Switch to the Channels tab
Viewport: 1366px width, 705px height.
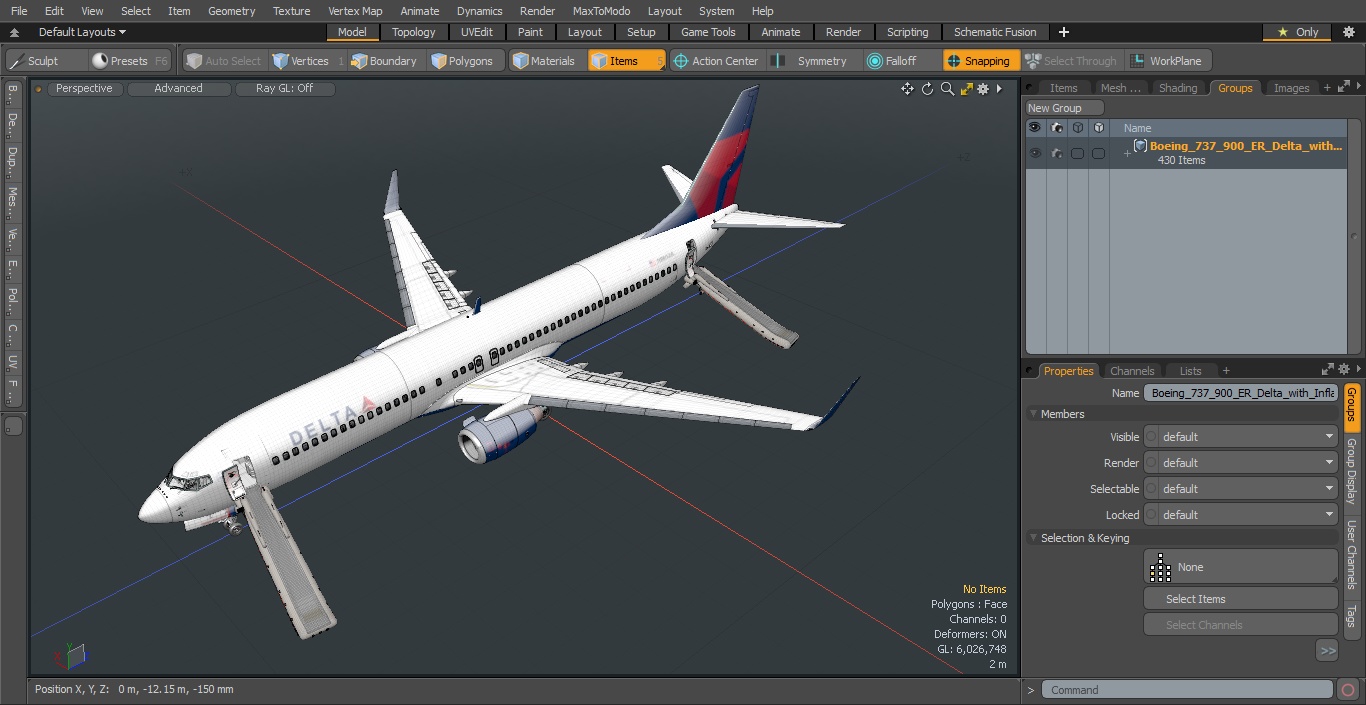(x=1132, y=371)
